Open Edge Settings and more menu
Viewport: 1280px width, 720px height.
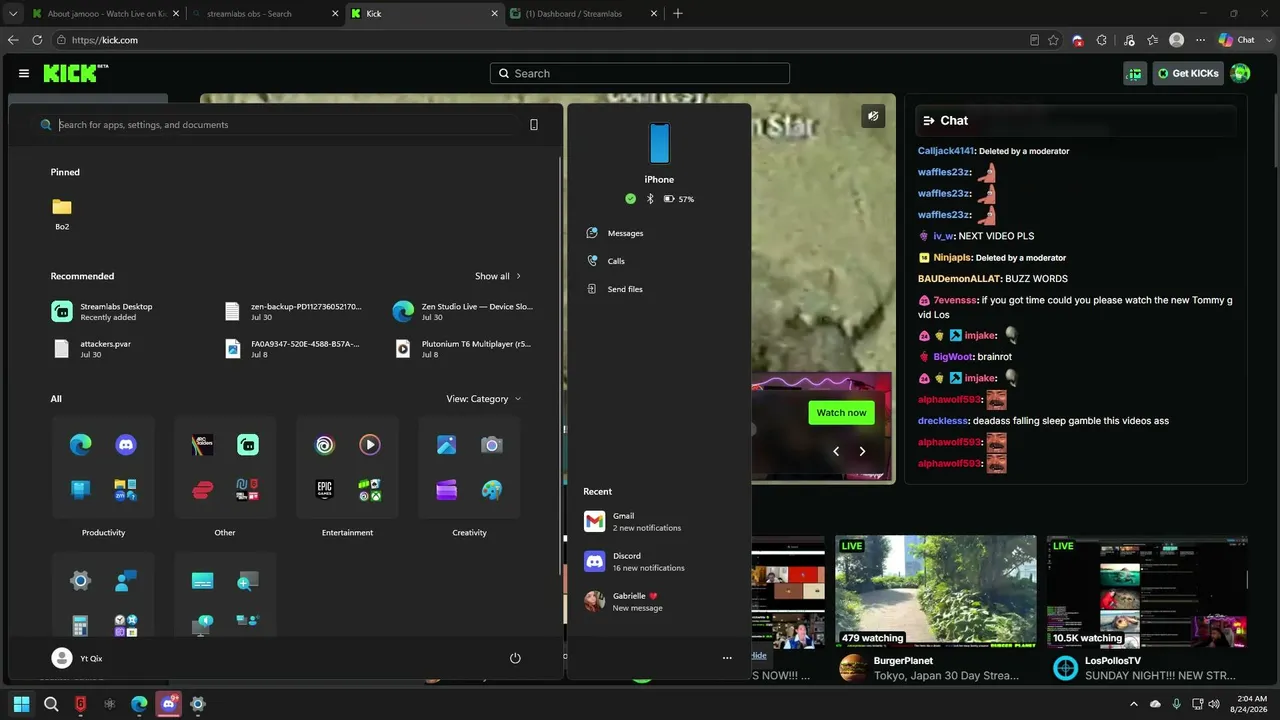tap(1201, 40)
